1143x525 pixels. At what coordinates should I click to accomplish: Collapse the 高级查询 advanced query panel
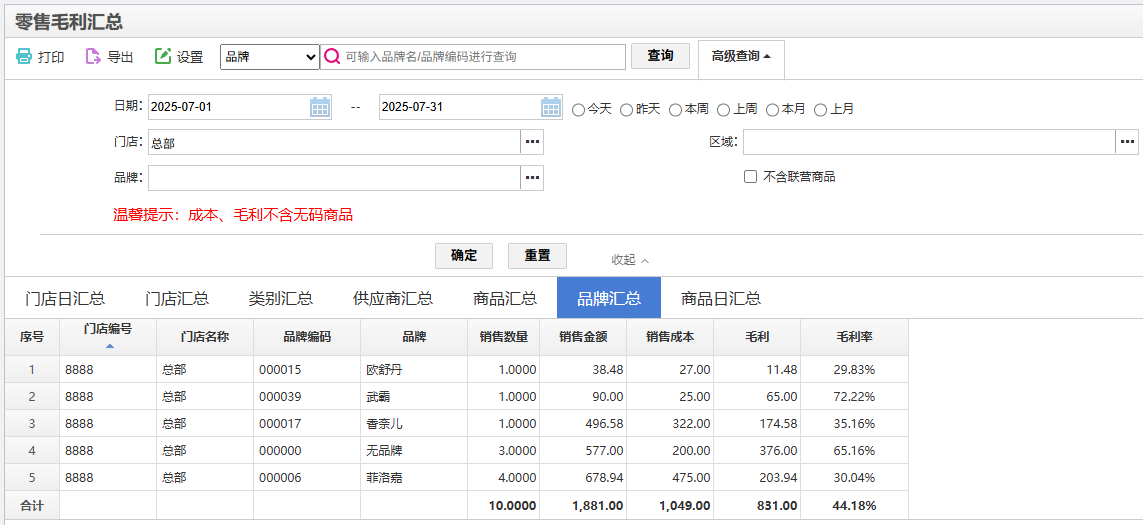[x=741, y=57]
